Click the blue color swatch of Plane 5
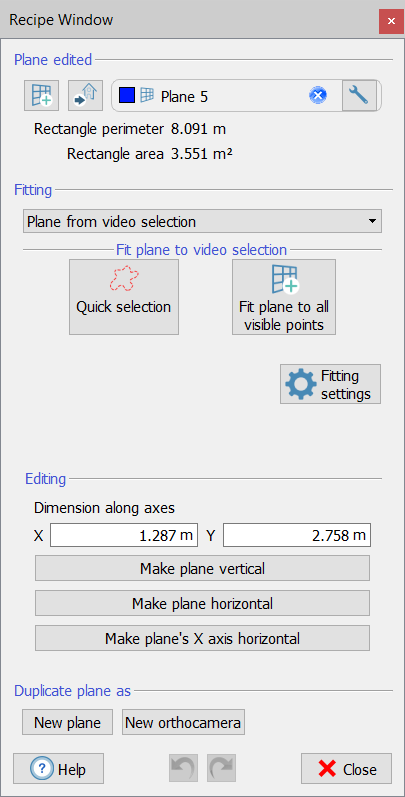This screenshot has width=405, height=797. [127, 95]
